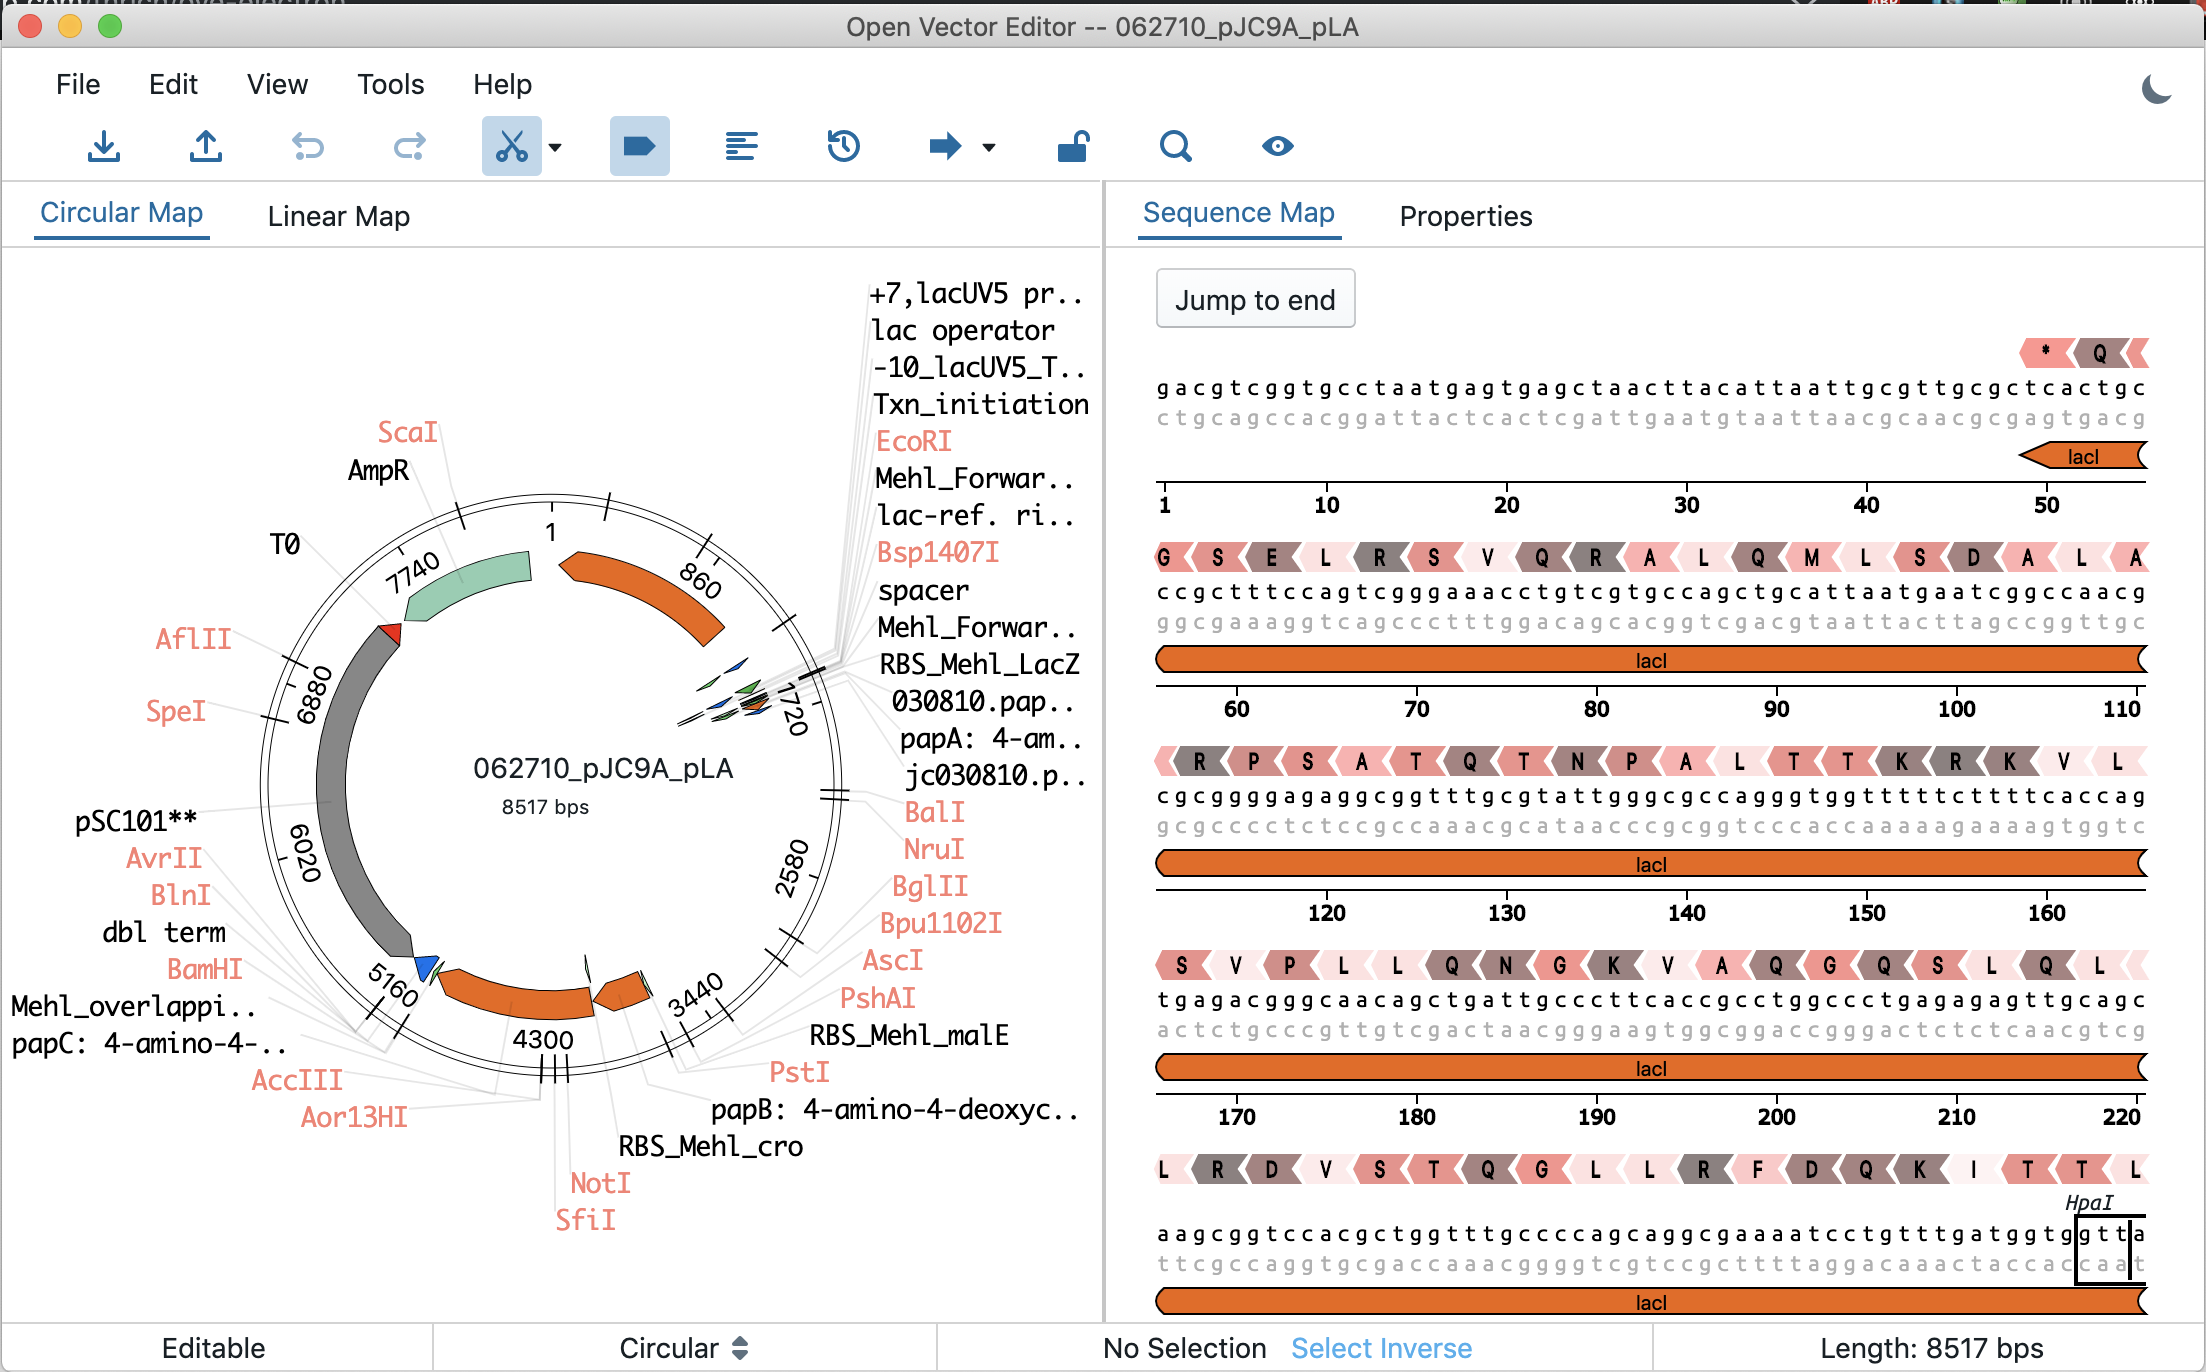Click the undo arrow icon
Image resolution: width=2206 pixels, height=1372 pixels.
(x=308, y=147)
